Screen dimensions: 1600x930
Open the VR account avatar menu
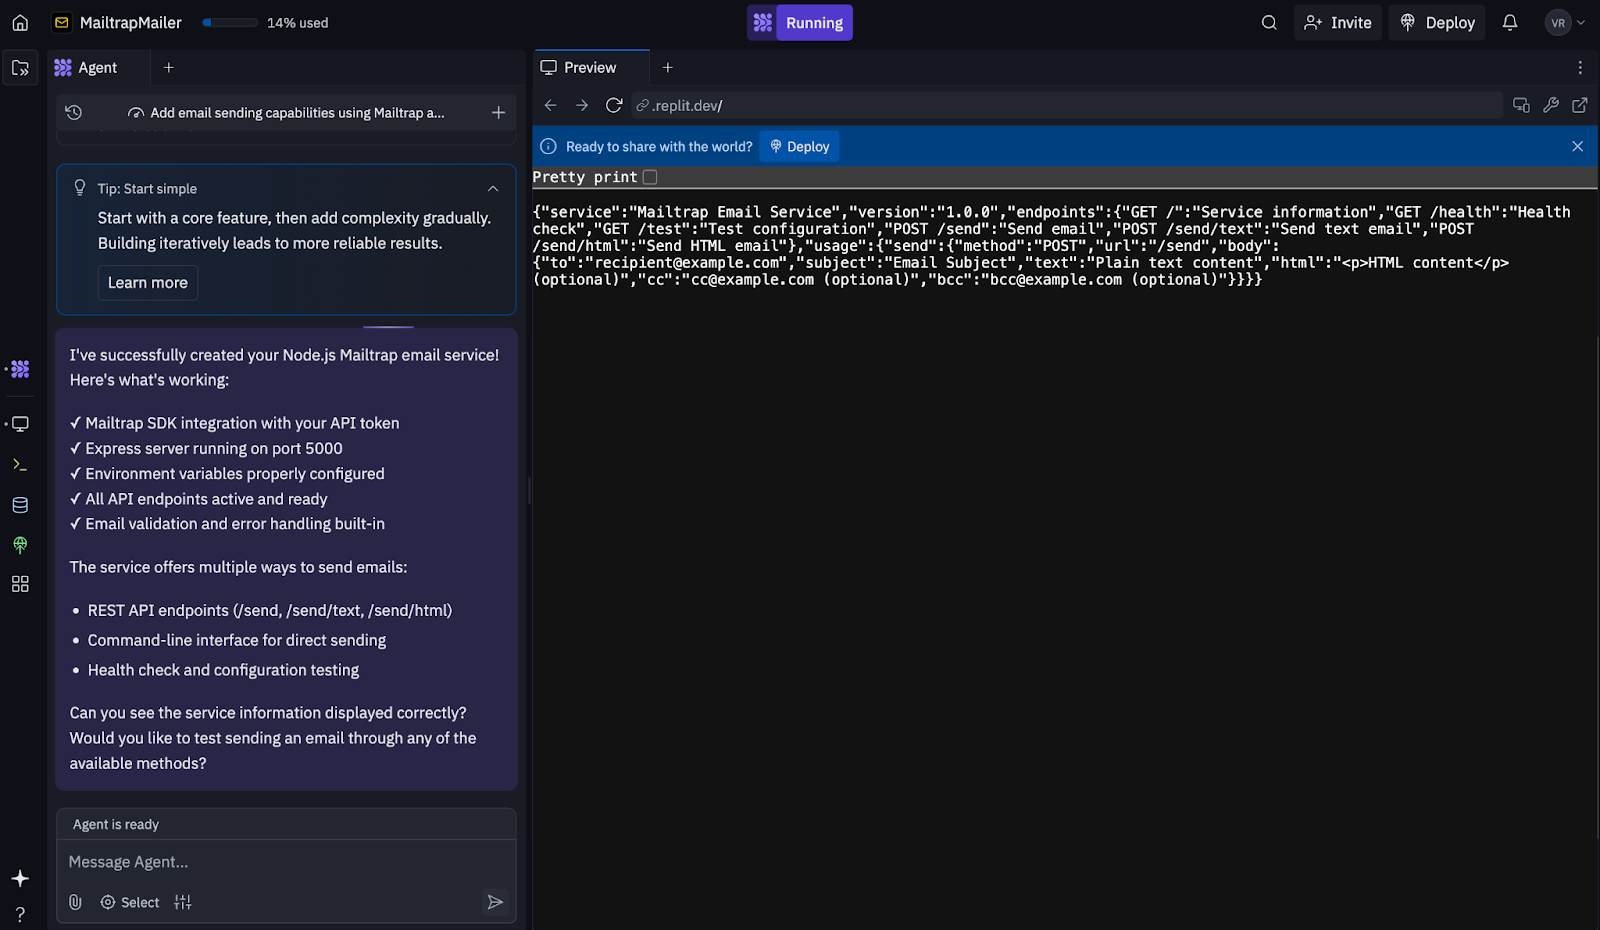tap(1556, 22)
